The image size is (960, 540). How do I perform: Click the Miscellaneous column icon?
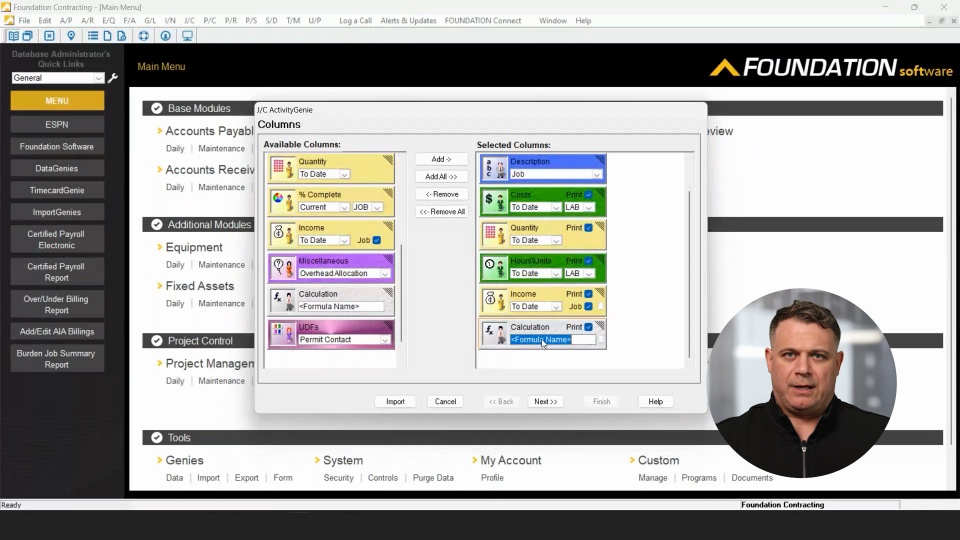tap(282, 267)
